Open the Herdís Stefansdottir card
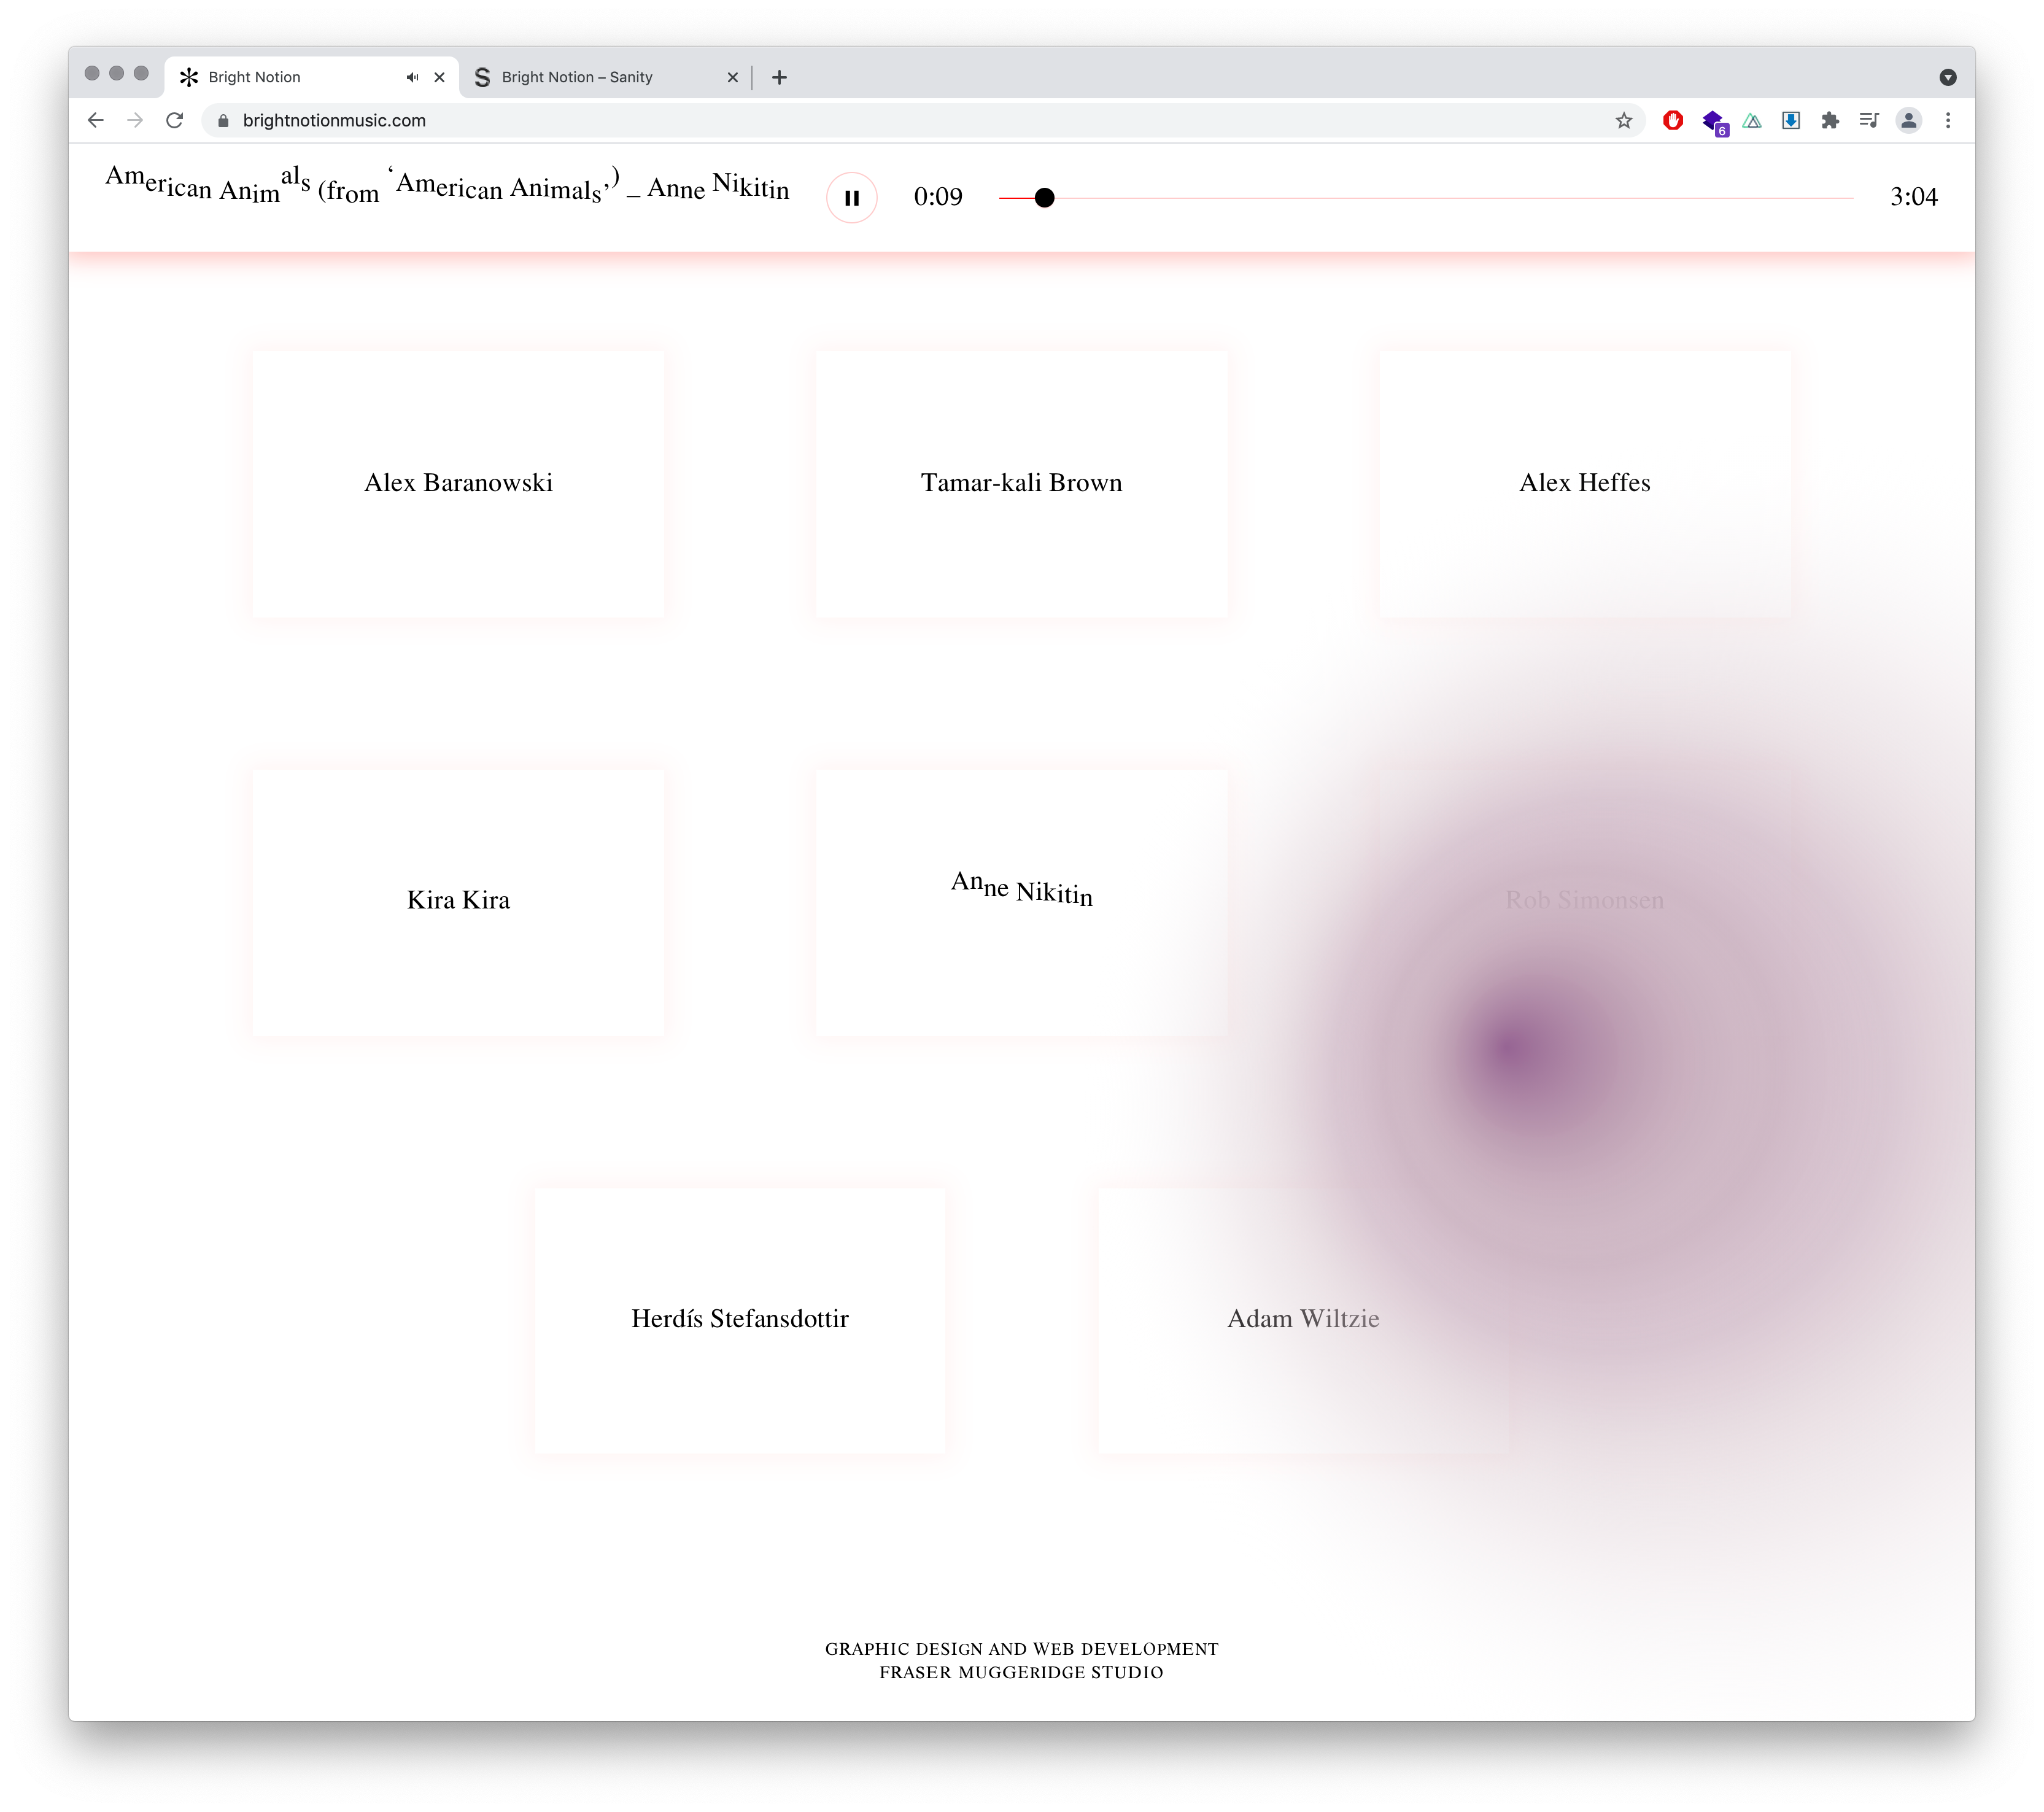The width and height of the screenshot is (2044, 1812). 739,1318
